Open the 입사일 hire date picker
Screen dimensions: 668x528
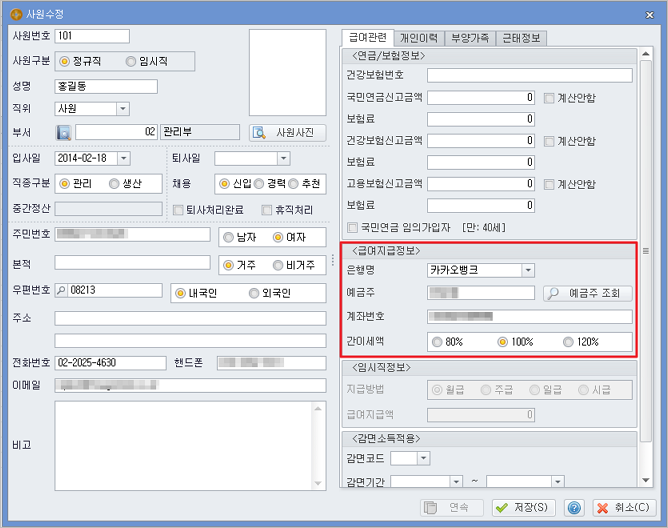pyautogui.click(x=123, y=158)
